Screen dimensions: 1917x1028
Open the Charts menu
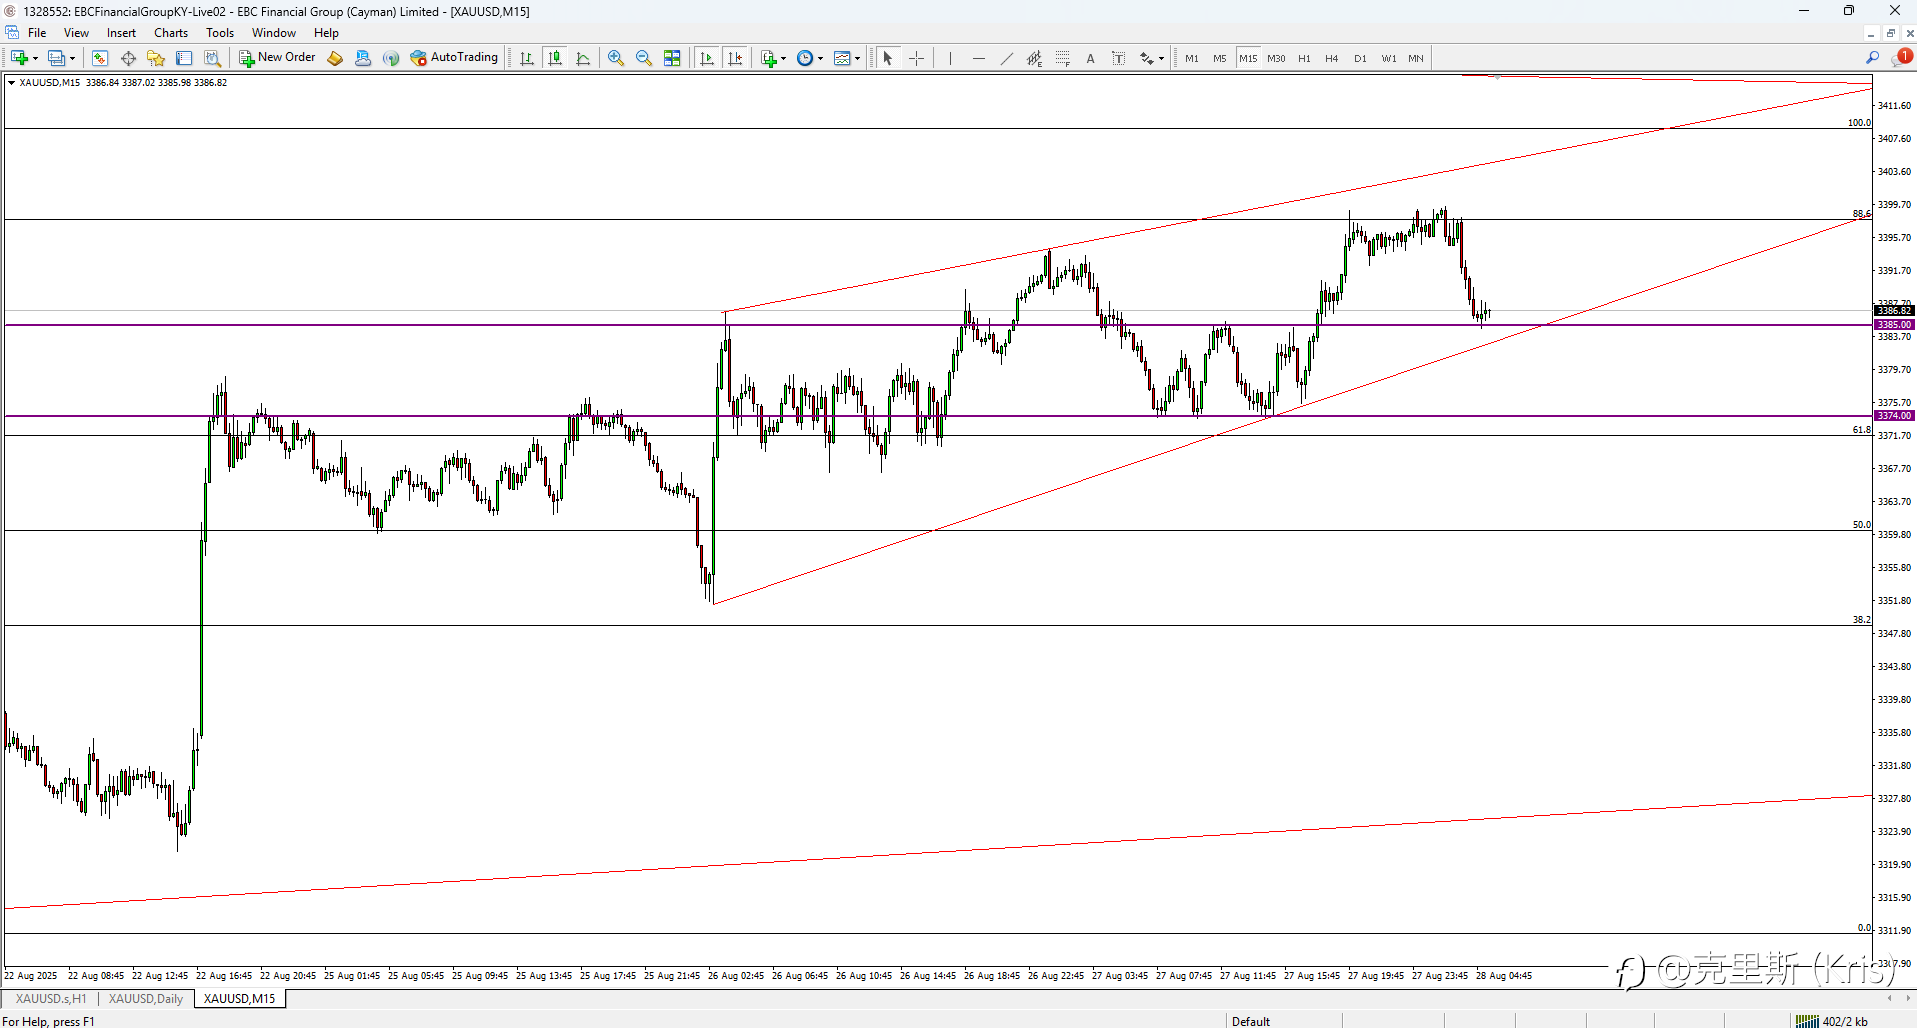[x=171, y=33]
